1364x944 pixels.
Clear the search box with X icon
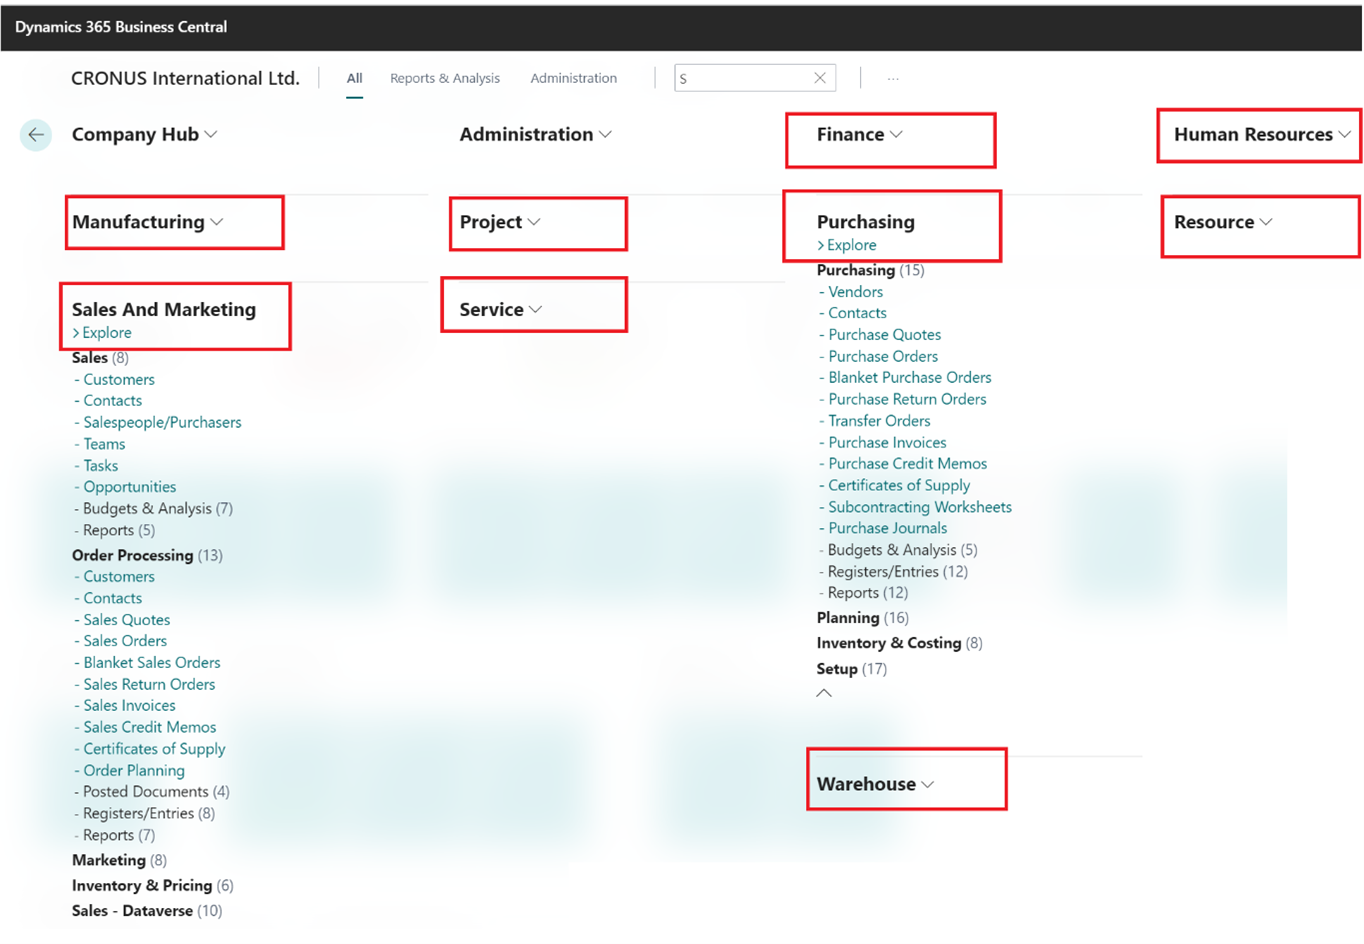(819, 78)
